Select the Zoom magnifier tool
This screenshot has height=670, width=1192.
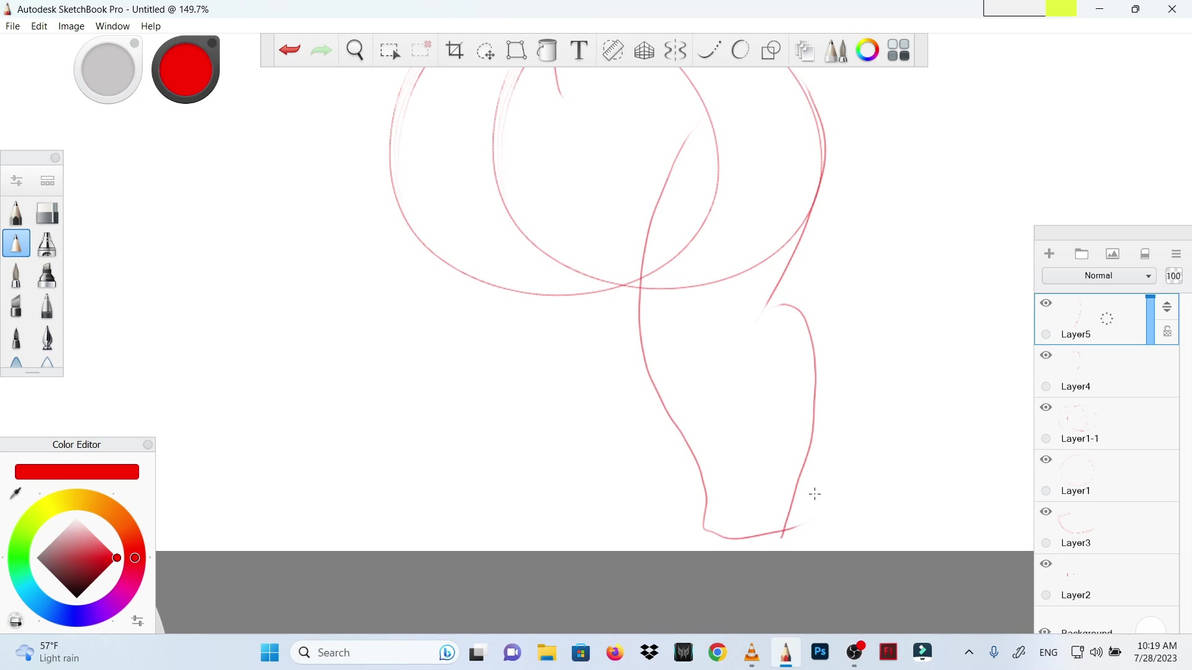355,50
